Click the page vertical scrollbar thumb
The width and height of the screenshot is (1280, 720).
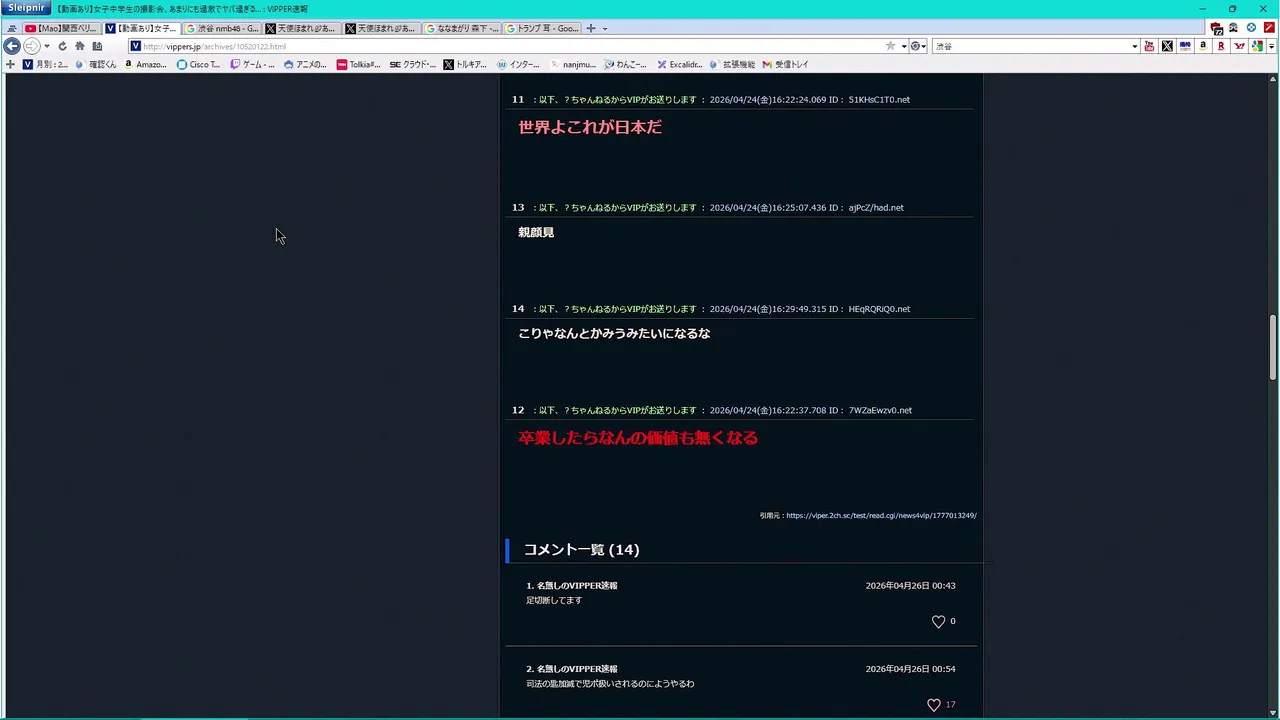pos(1273,346)
